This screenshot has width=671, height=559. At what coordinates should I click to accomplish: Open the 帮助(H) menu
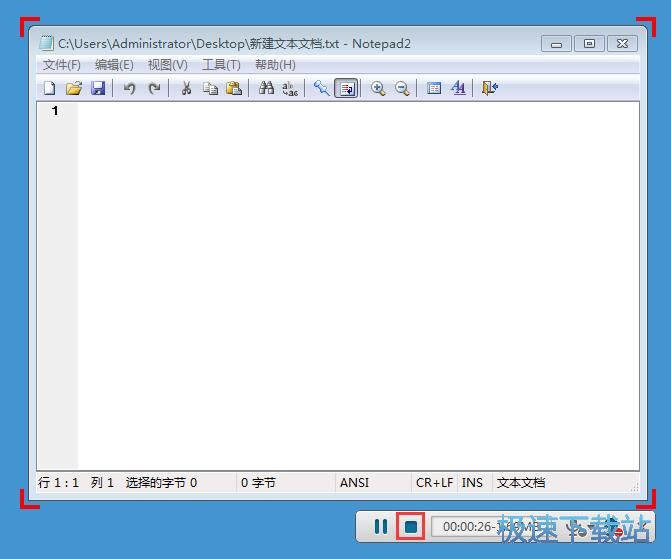[275, 65]
